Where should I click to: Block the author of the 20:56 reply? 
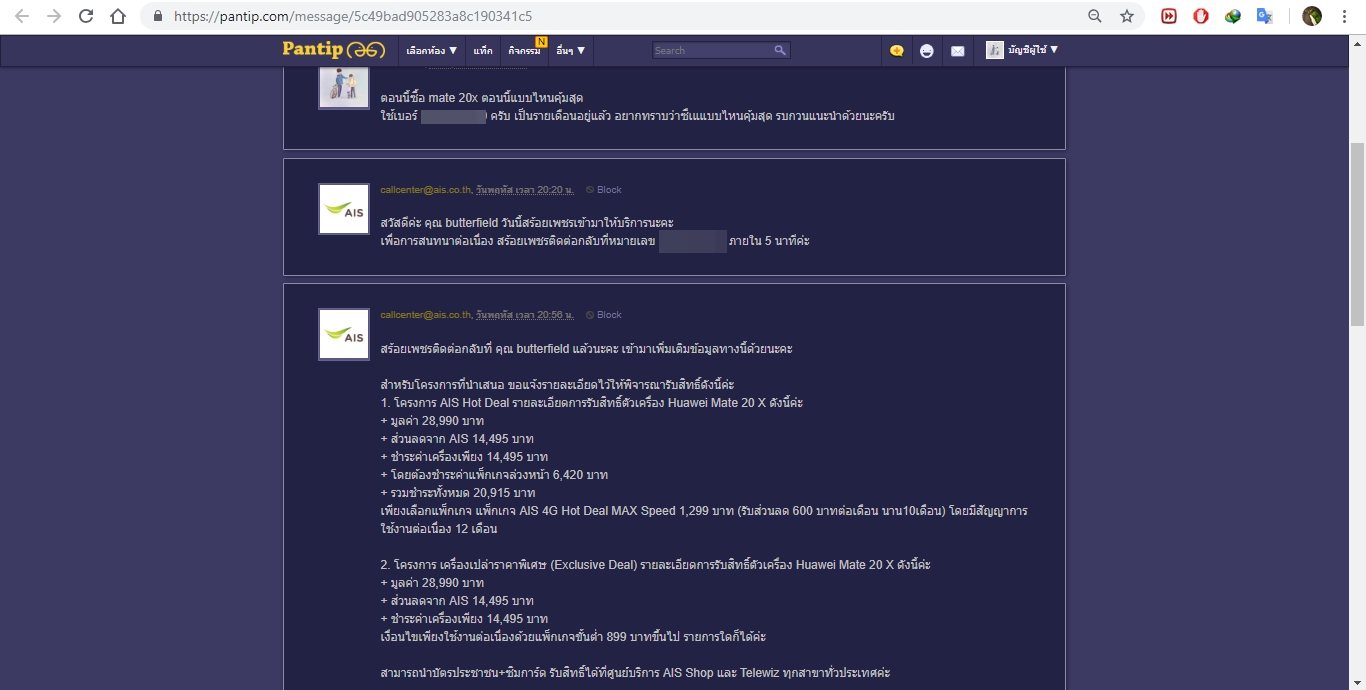pyautogui.click(x=609, y=315)
